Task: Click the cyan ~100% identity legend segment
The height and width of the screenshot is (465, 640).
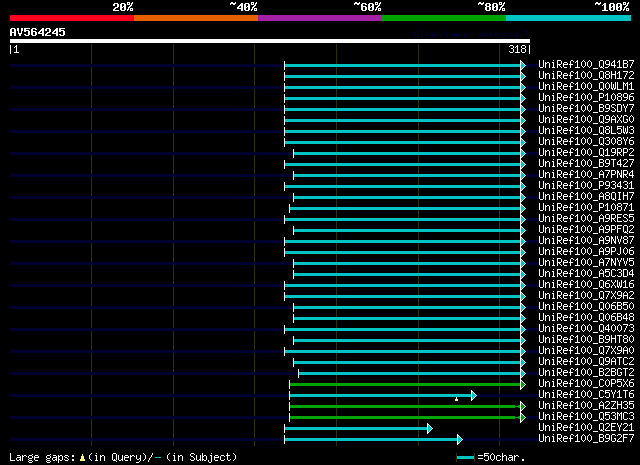Action: tap(569, 18)
